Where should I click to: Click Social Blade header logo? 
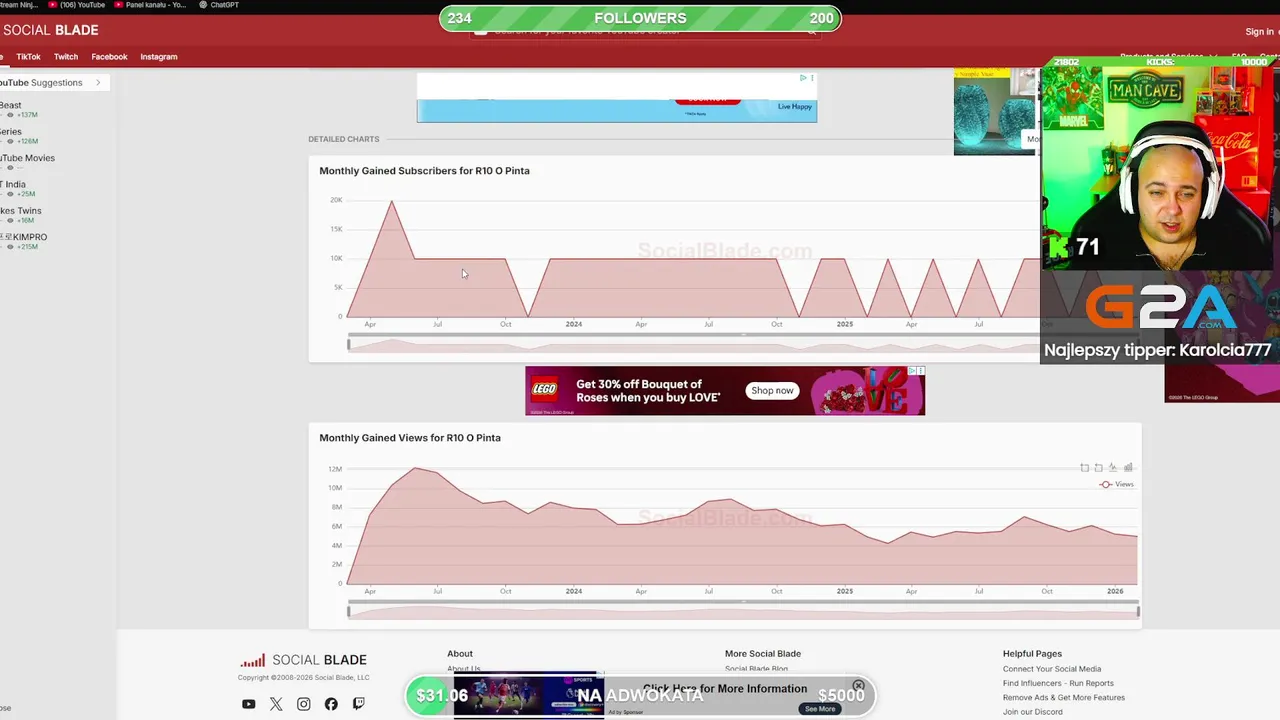point(50,30)
